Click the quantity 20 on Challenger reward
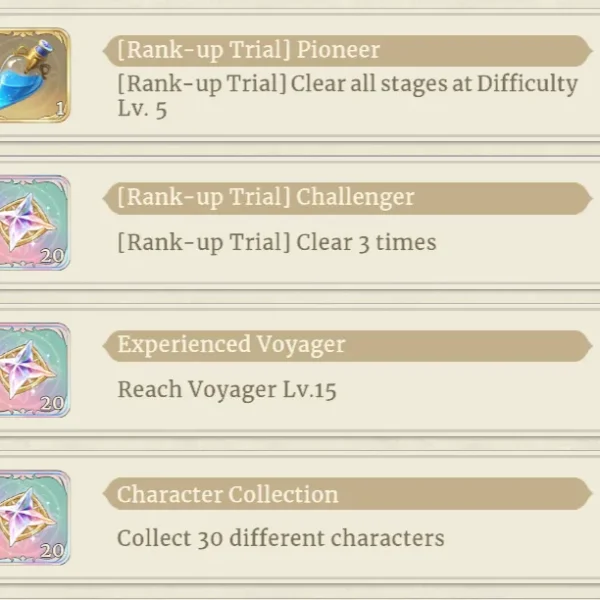Viewport: 600px width, 600px height. [52, 256]
